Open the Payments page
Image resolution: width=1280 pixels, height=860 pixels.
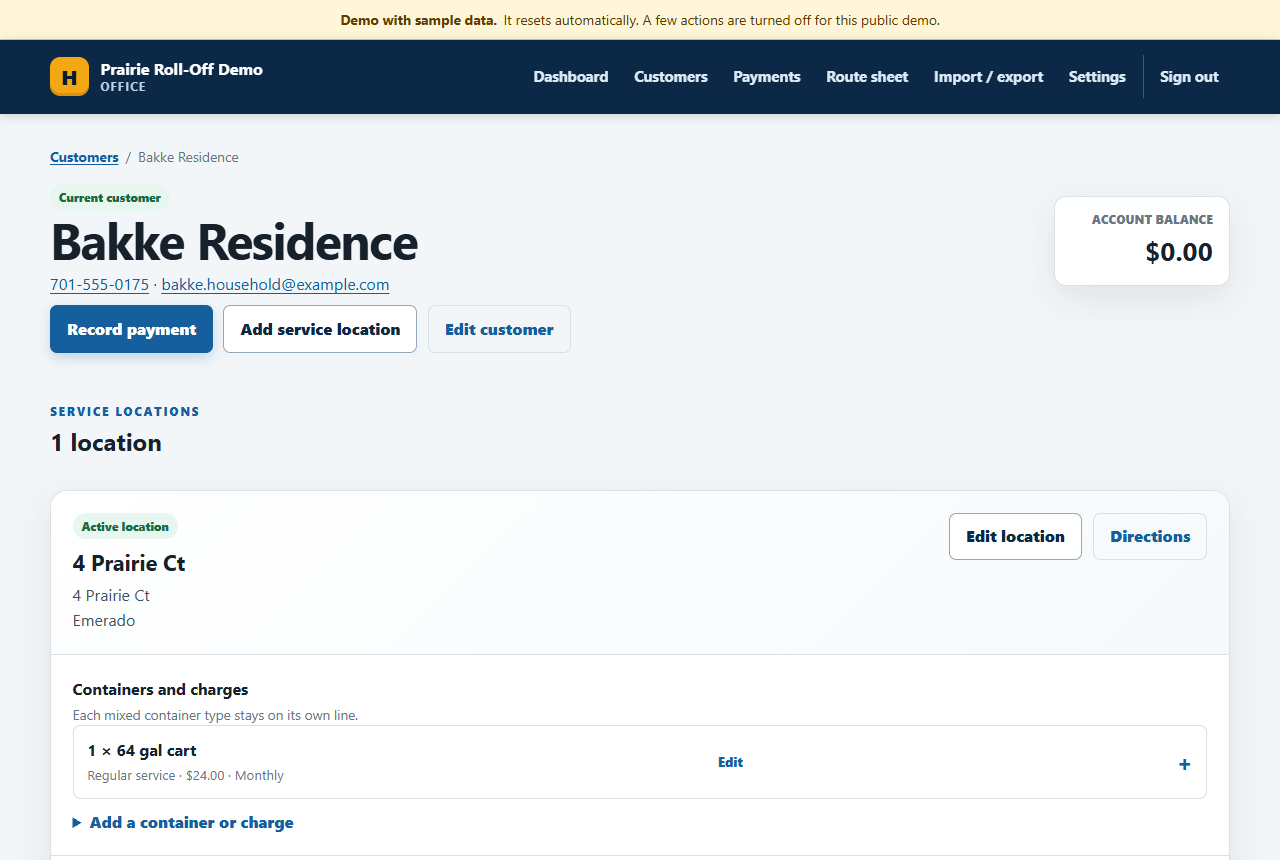[x=767, y=77]
